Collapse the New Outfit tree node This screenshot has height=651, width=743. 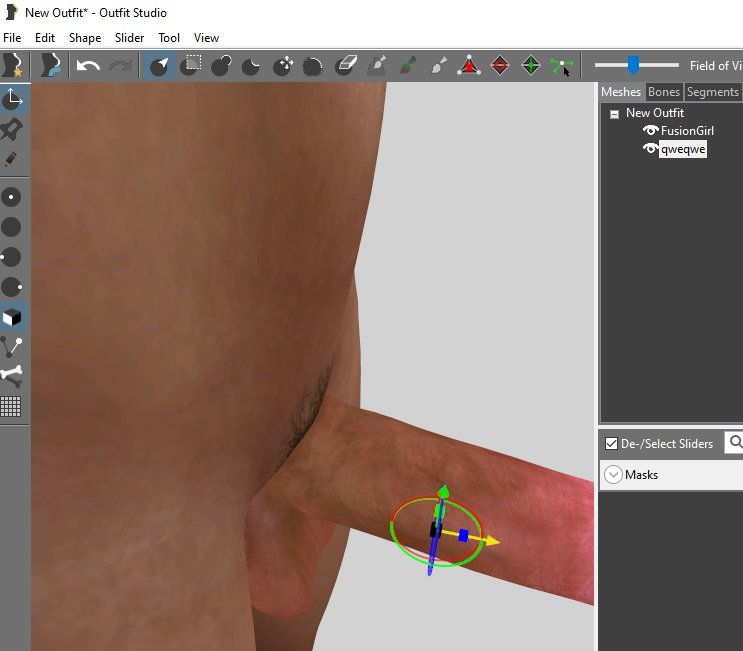click(614, 114)
